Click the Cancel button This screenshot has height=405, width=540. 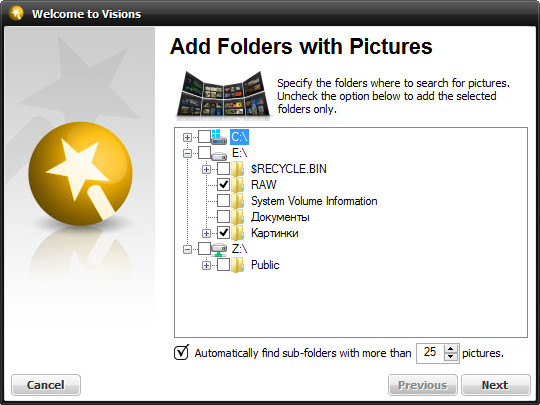pyautogui.click(x=46, y=385)
